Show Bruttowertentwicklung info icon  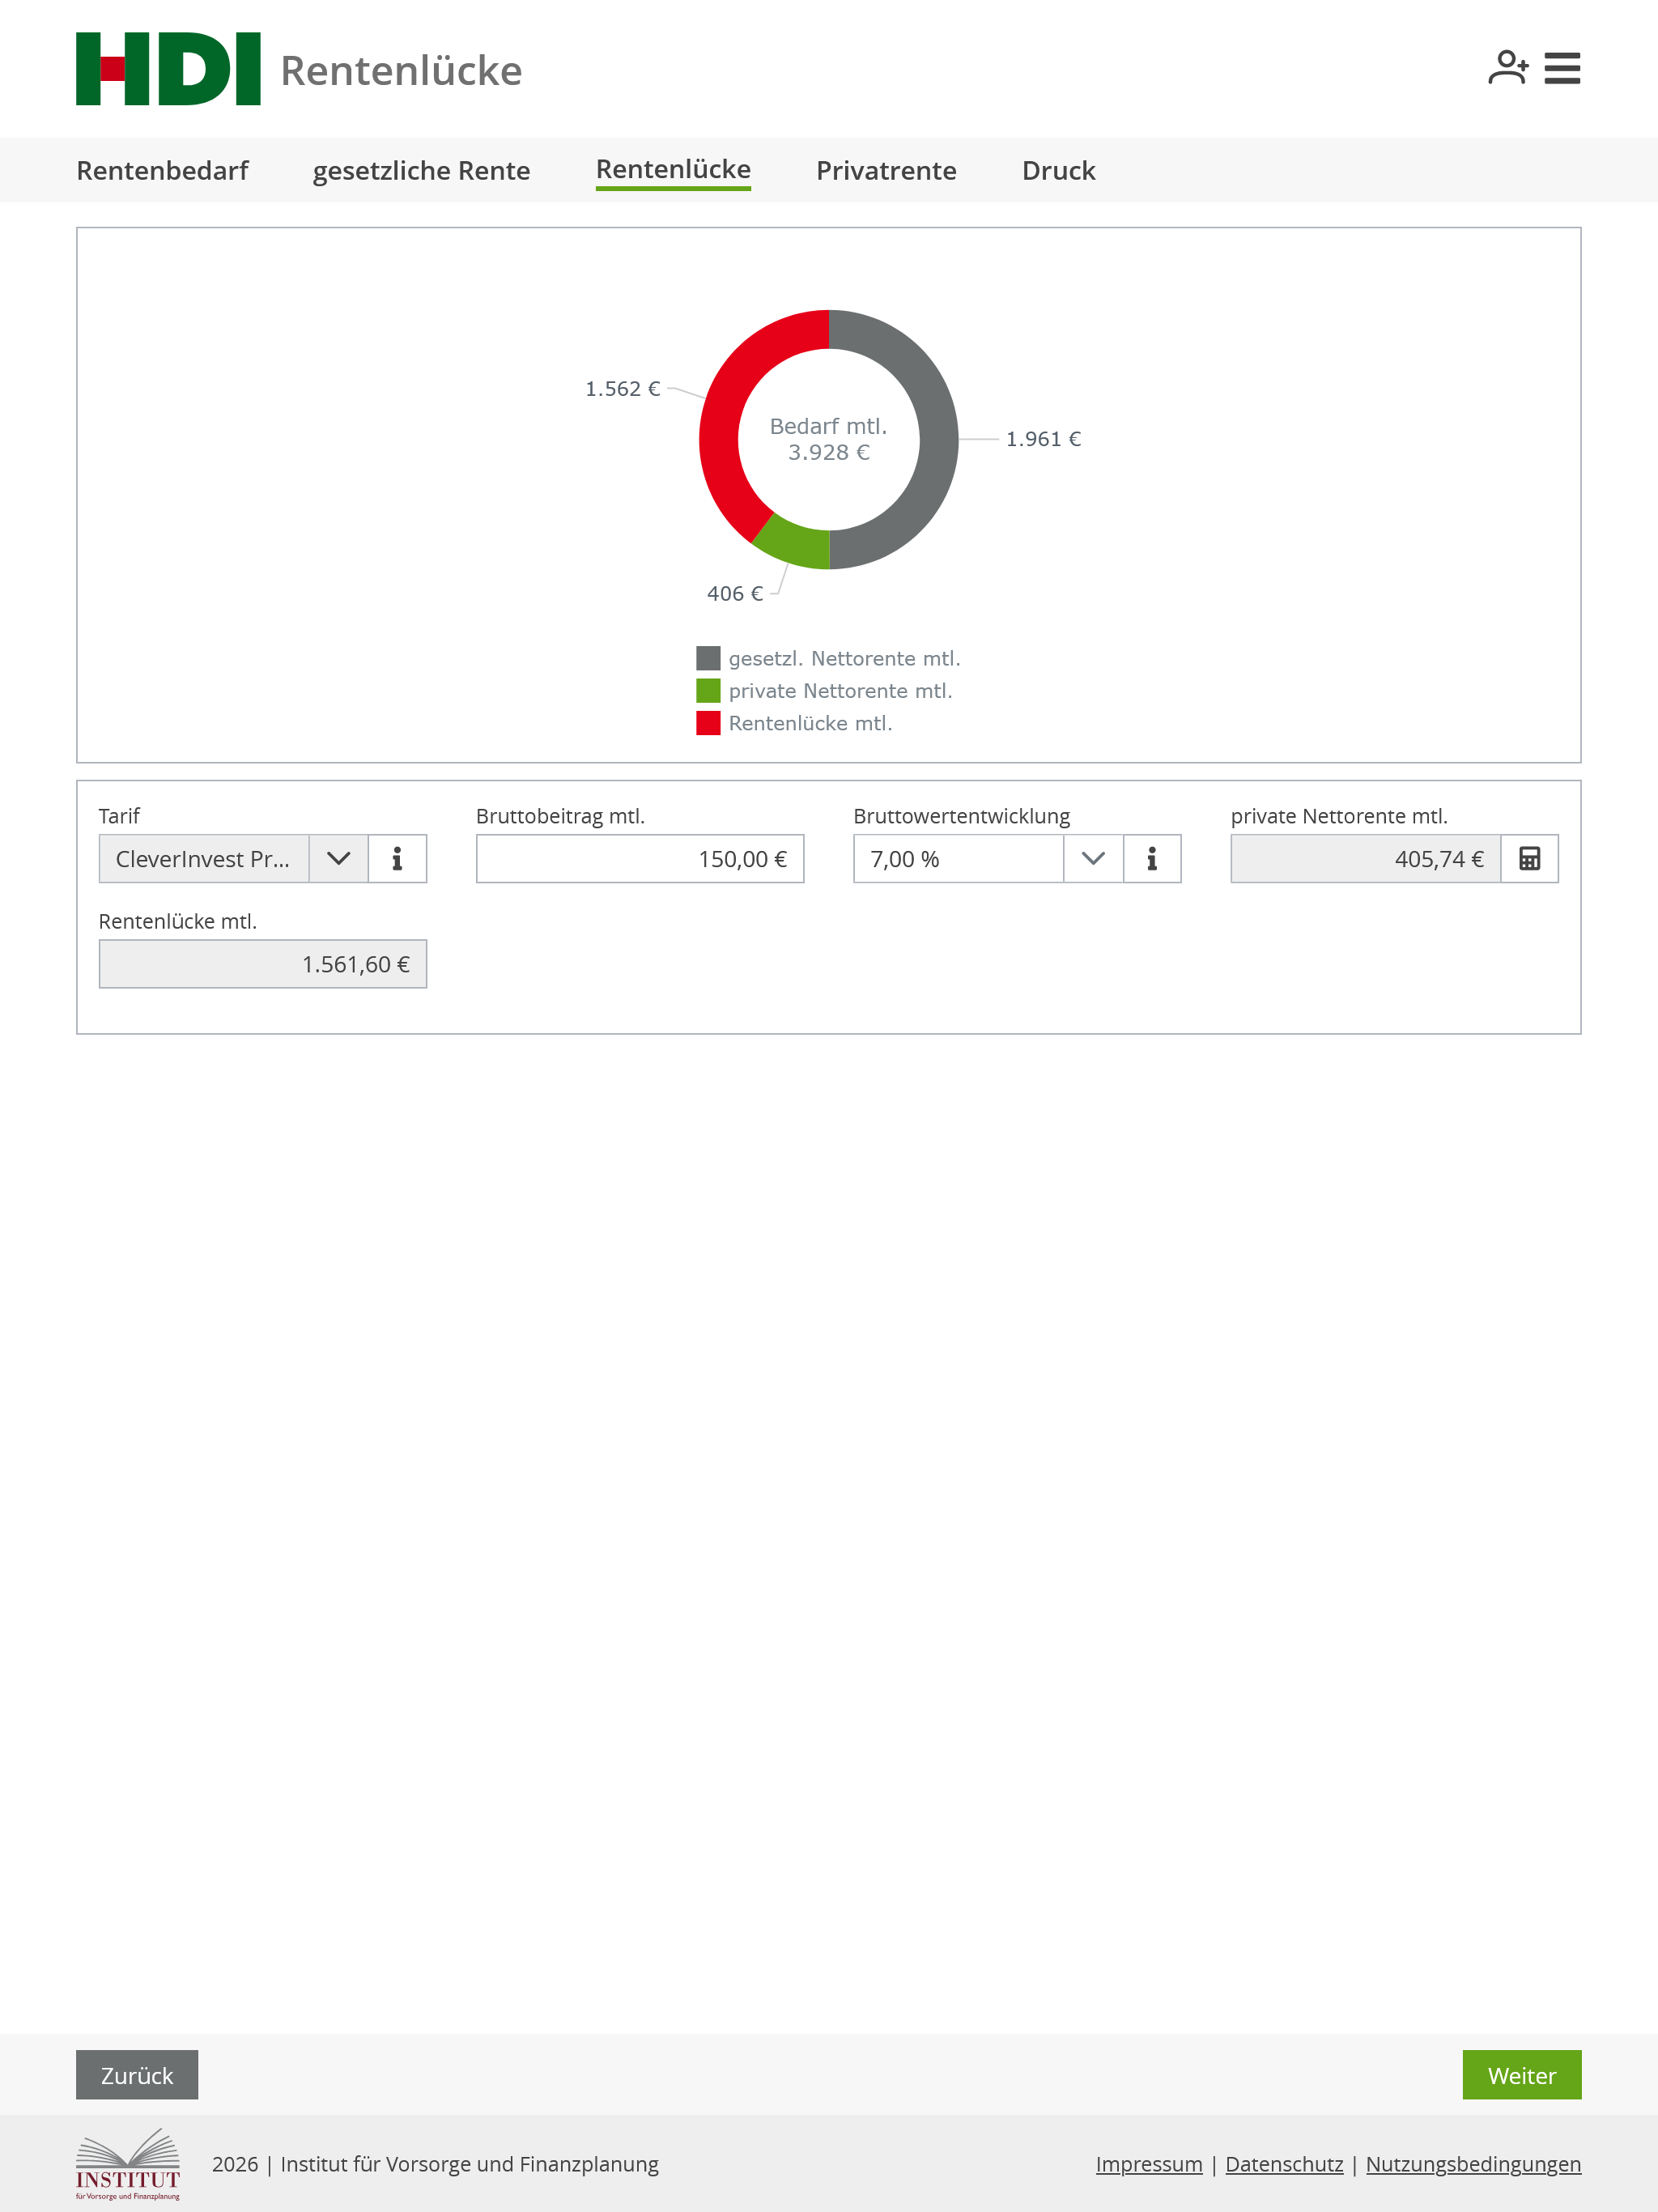tap(1152, 859)
